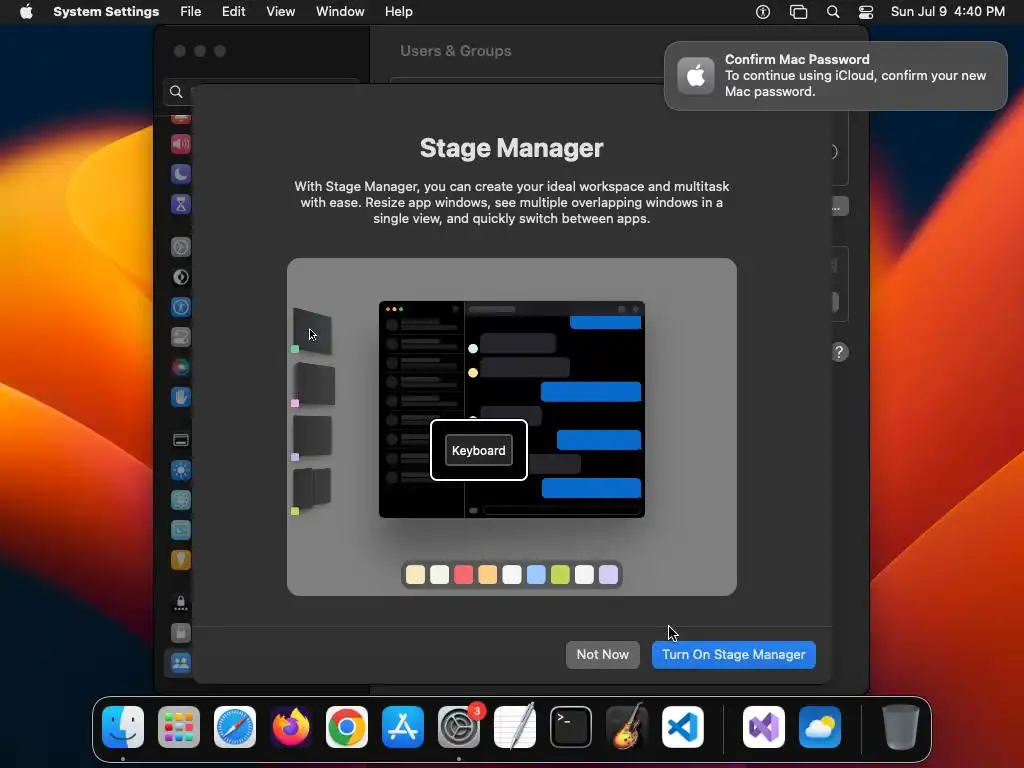Screen dimensions: 1024x768
Task: Open Control Center in the menu bar
Action: tap(866, 12)
